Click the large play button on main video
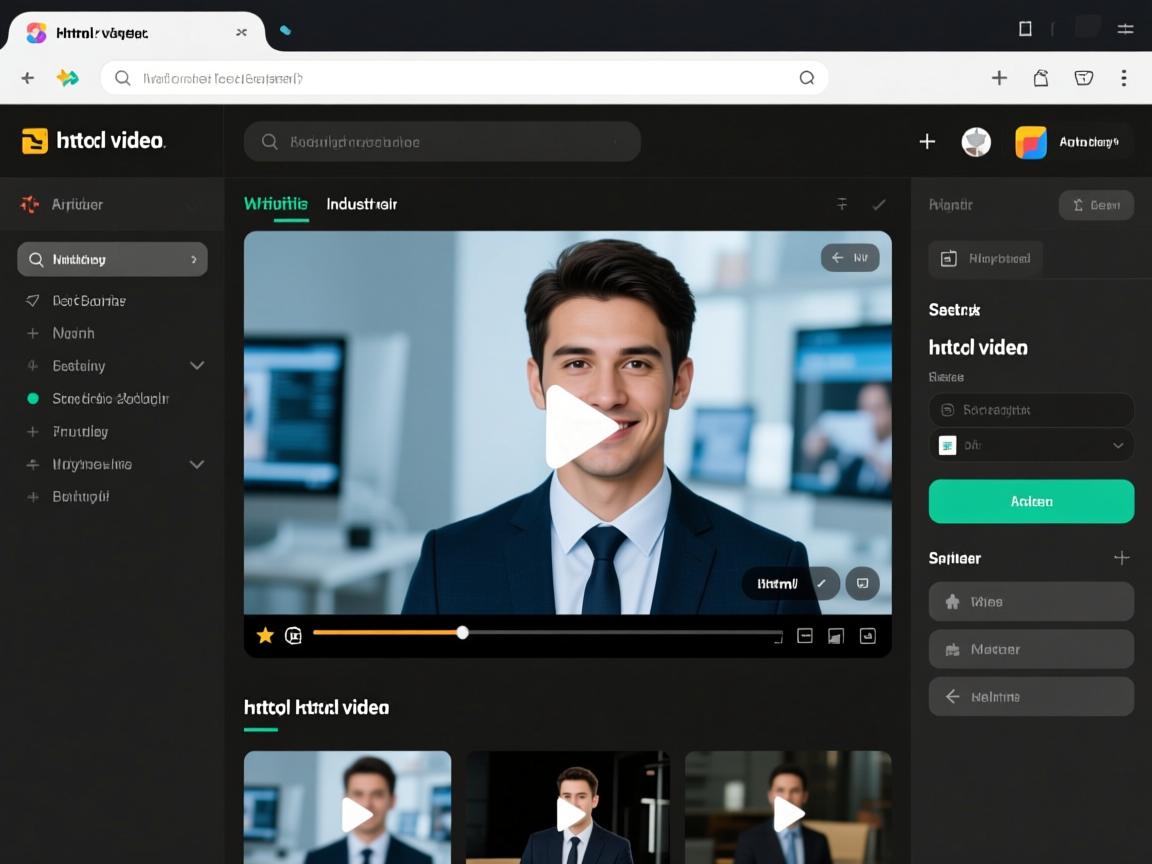This screenshot has height=864, width=1152. tap(578, 427)
